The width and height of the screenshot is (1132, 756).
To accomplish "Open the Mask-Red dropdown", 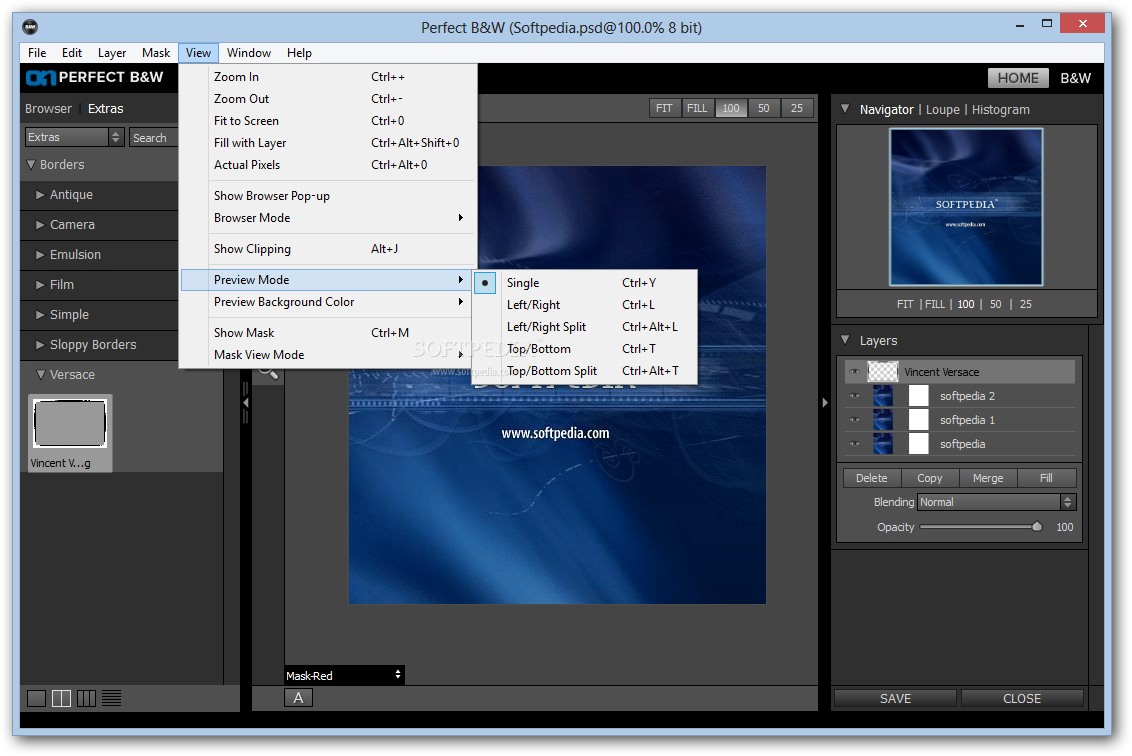I will click(x=344, y=675).
